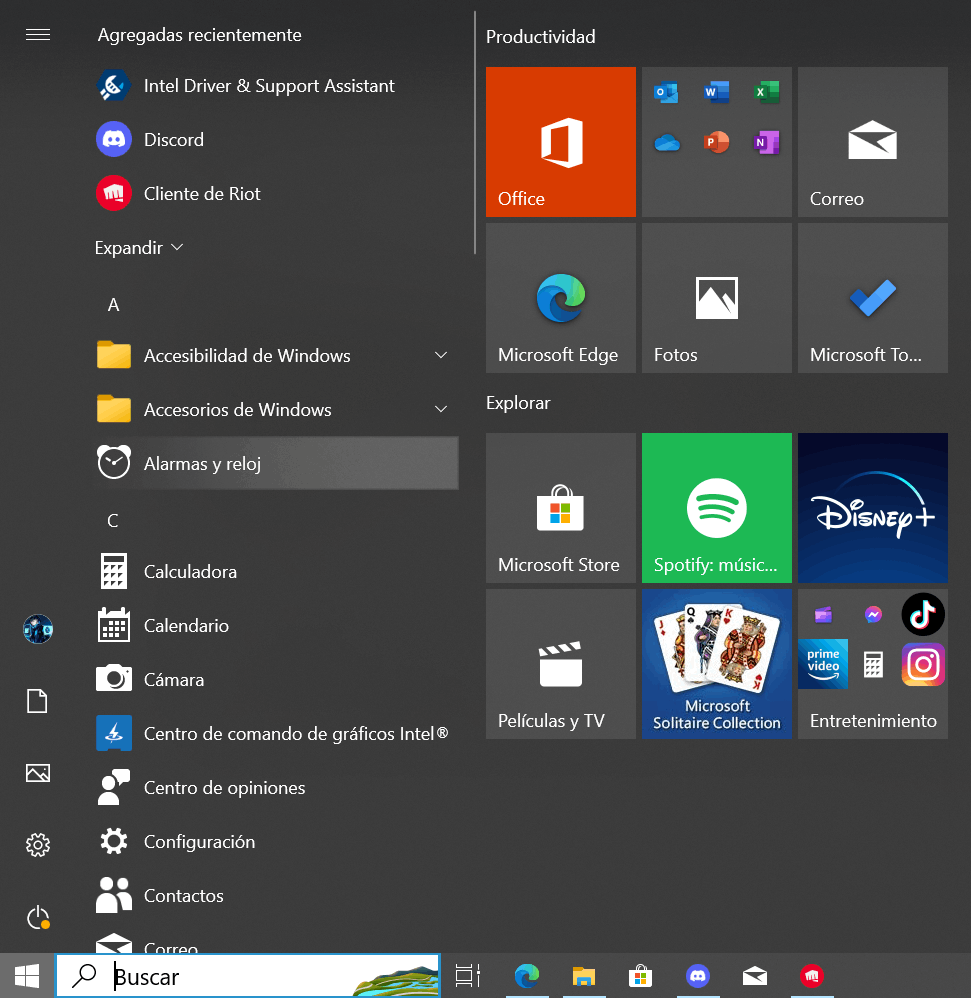This screenshot has width=971, height=998.
Task: Open Intel Driver & Support Assistant
Action: [276, 86]
